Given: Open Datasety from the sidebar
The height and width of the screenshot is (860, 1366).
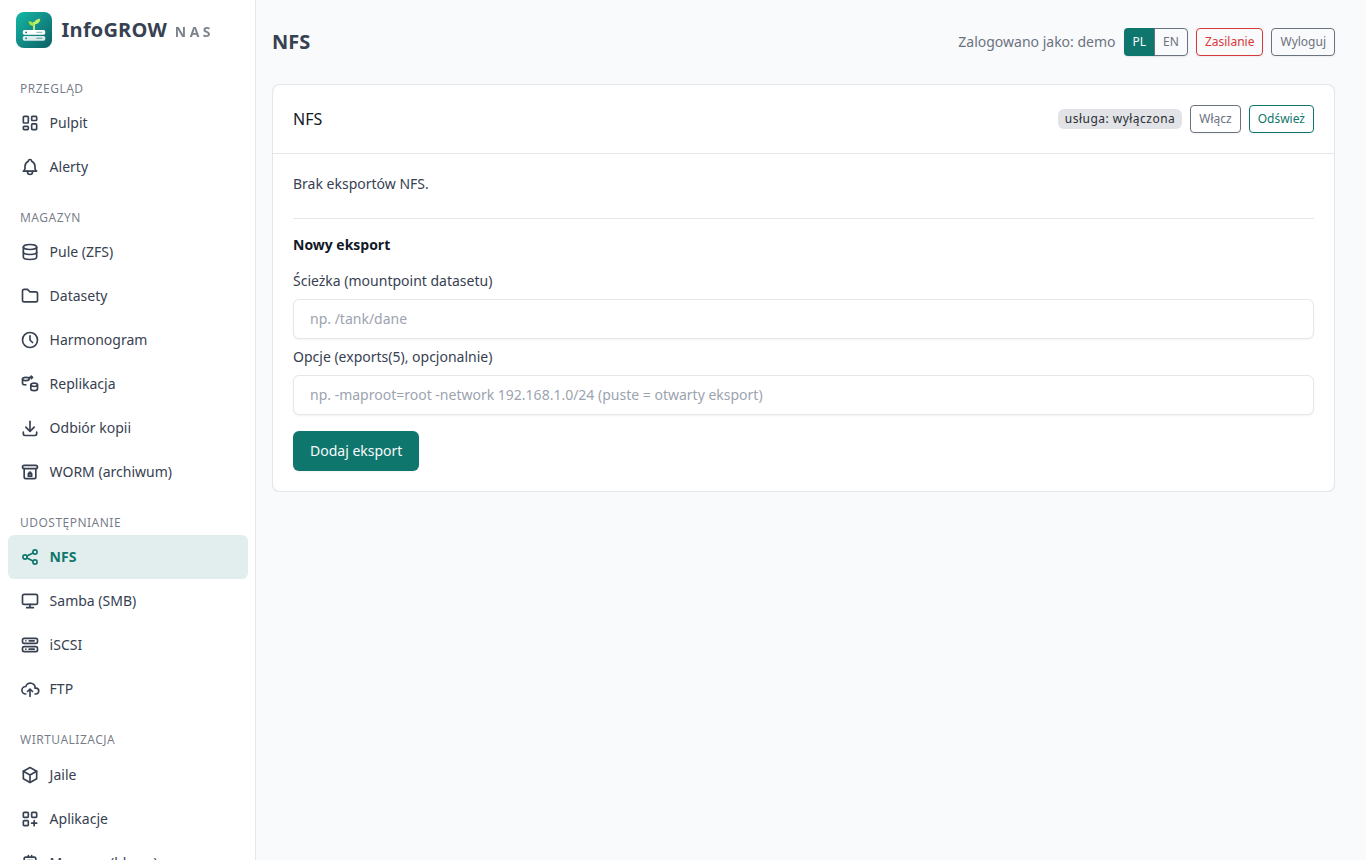Looking at the screenshot, I should point(128,296).
